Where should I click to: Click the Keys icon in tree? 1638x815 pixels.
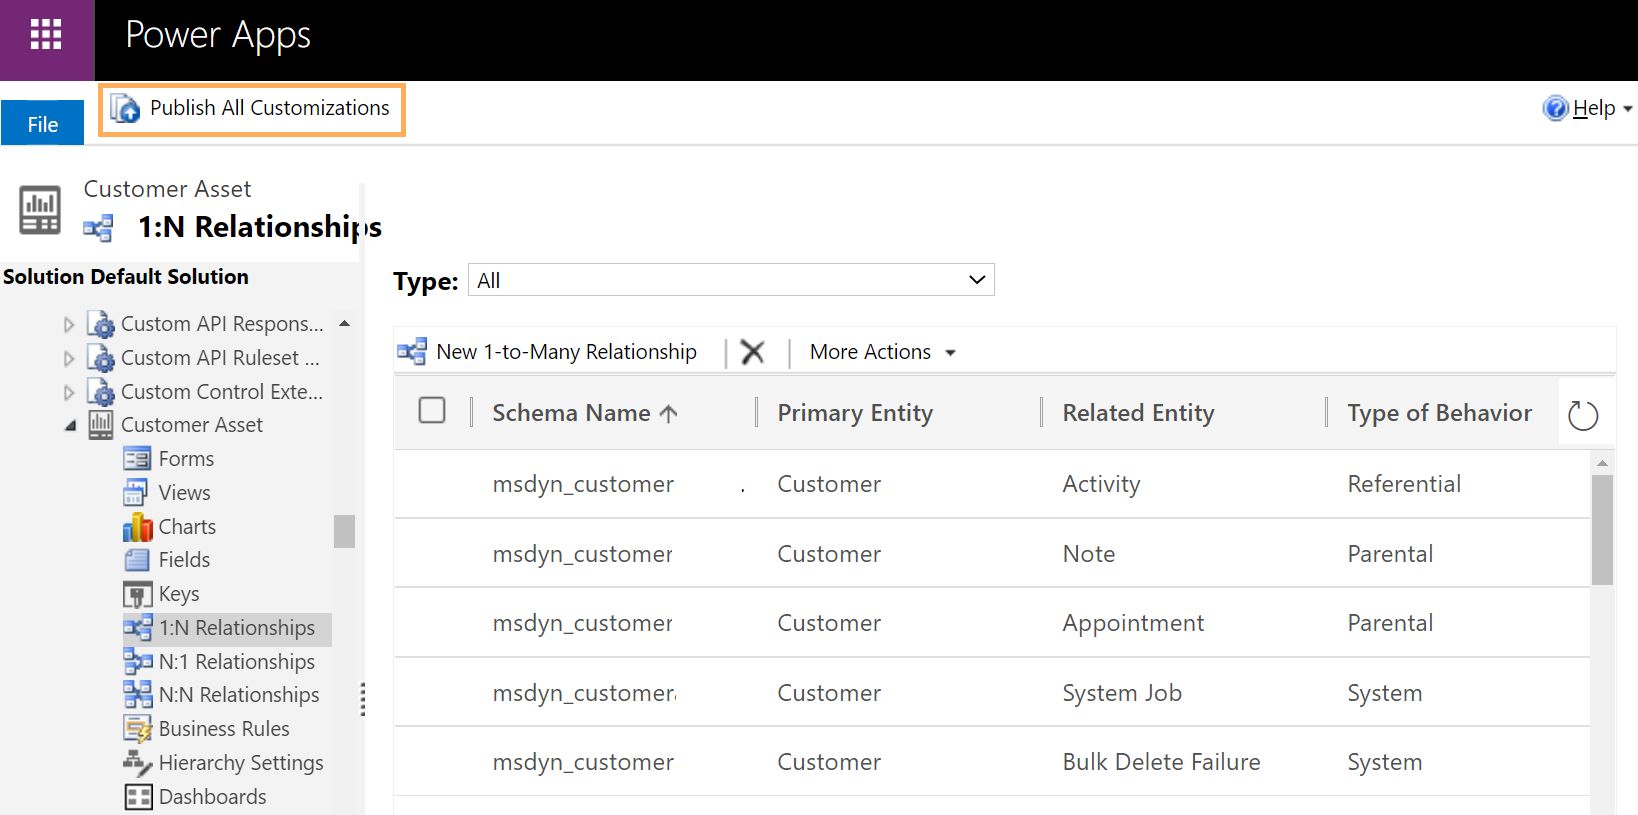pyautogui.click(x=137, y=594)
